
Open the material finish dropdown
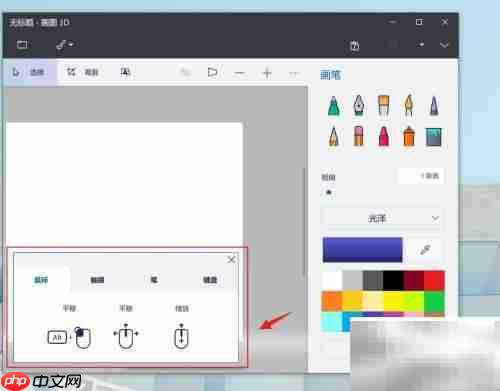coord(382,219)
